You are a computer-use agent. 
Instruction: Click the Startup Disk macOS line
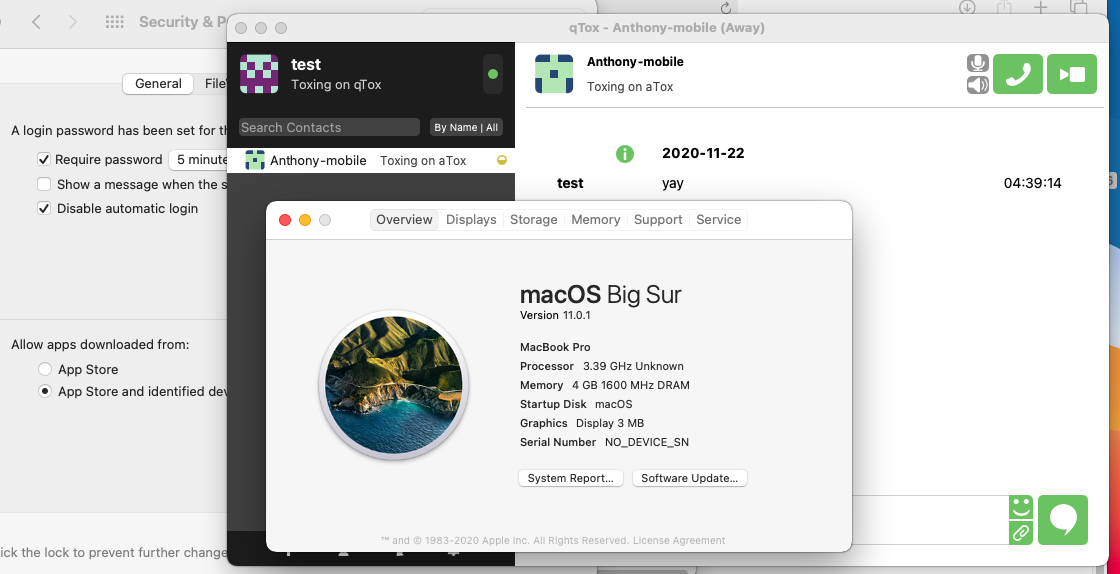point(576,404)
